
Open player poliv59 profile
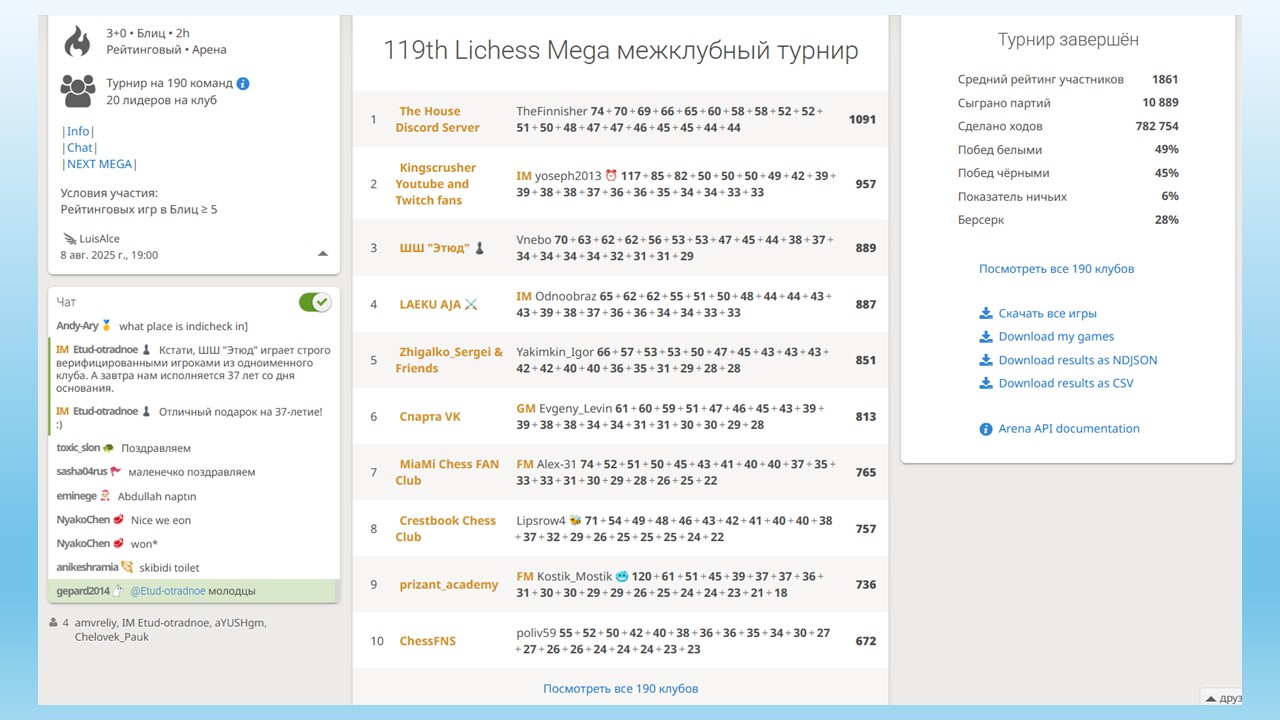pyautogui.click(x=536, y=633)
